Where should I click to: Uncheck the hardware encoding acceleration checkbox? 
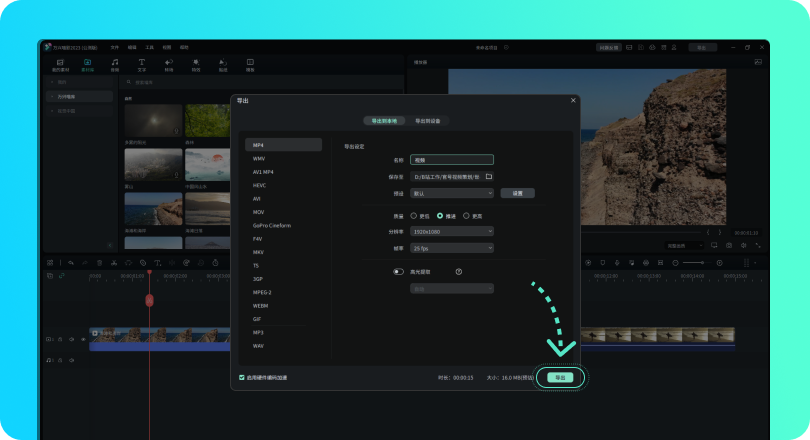242,377
